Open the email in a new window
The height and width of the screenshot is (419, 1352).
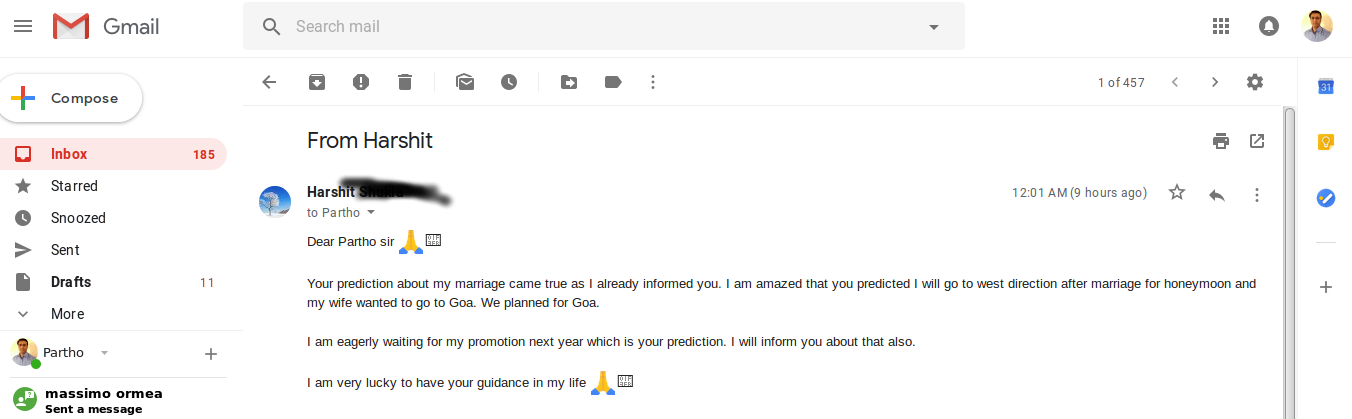coord(1257,141)
